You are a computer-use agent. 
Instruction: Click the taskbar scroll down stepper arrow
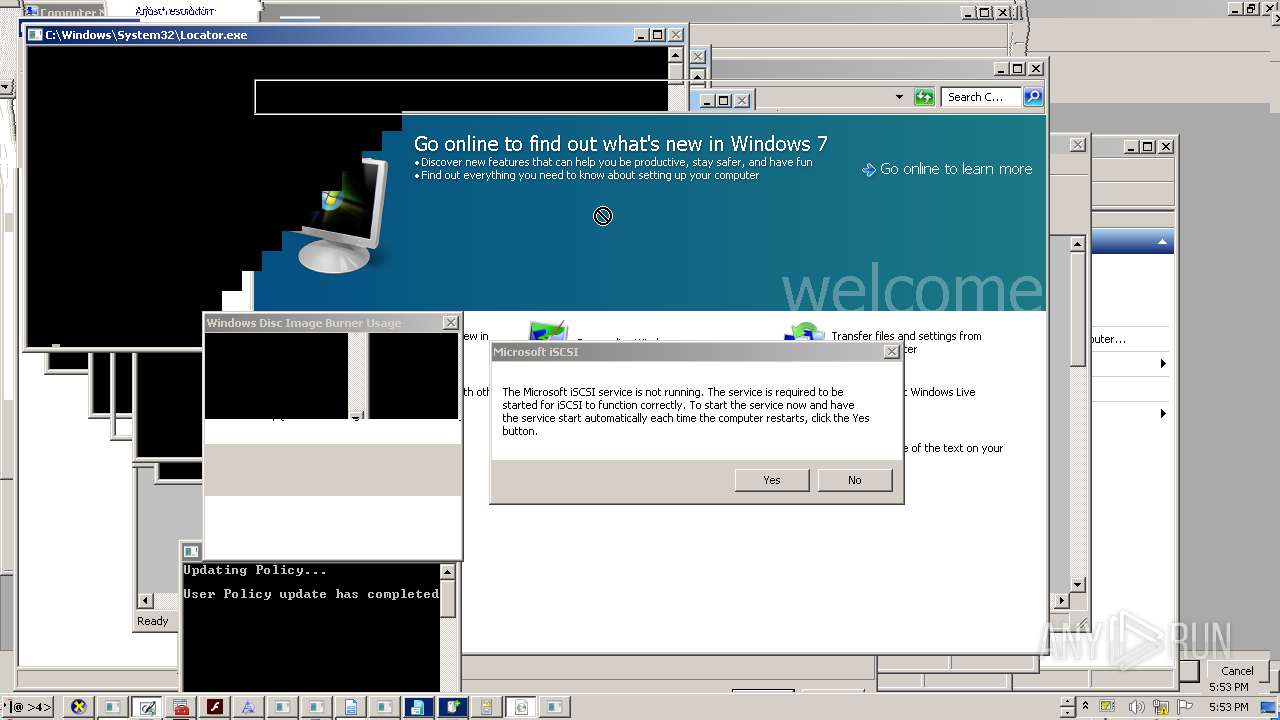[1067, 712]
